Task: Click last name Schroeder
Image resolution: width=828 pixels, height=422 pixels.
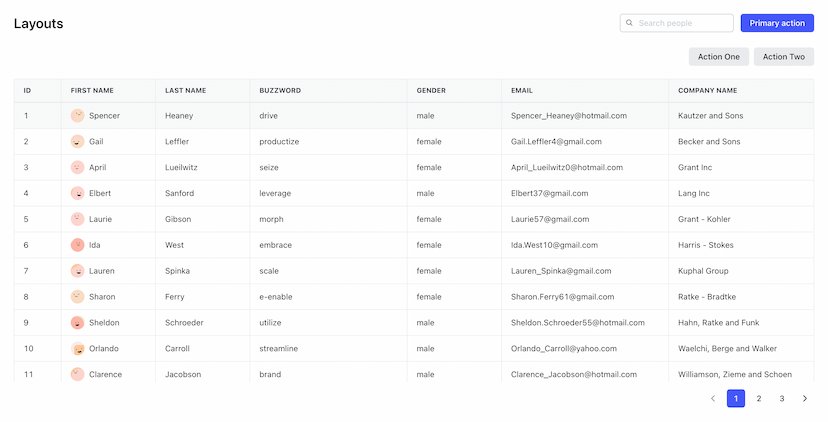Action: click(x=184, y=323)
